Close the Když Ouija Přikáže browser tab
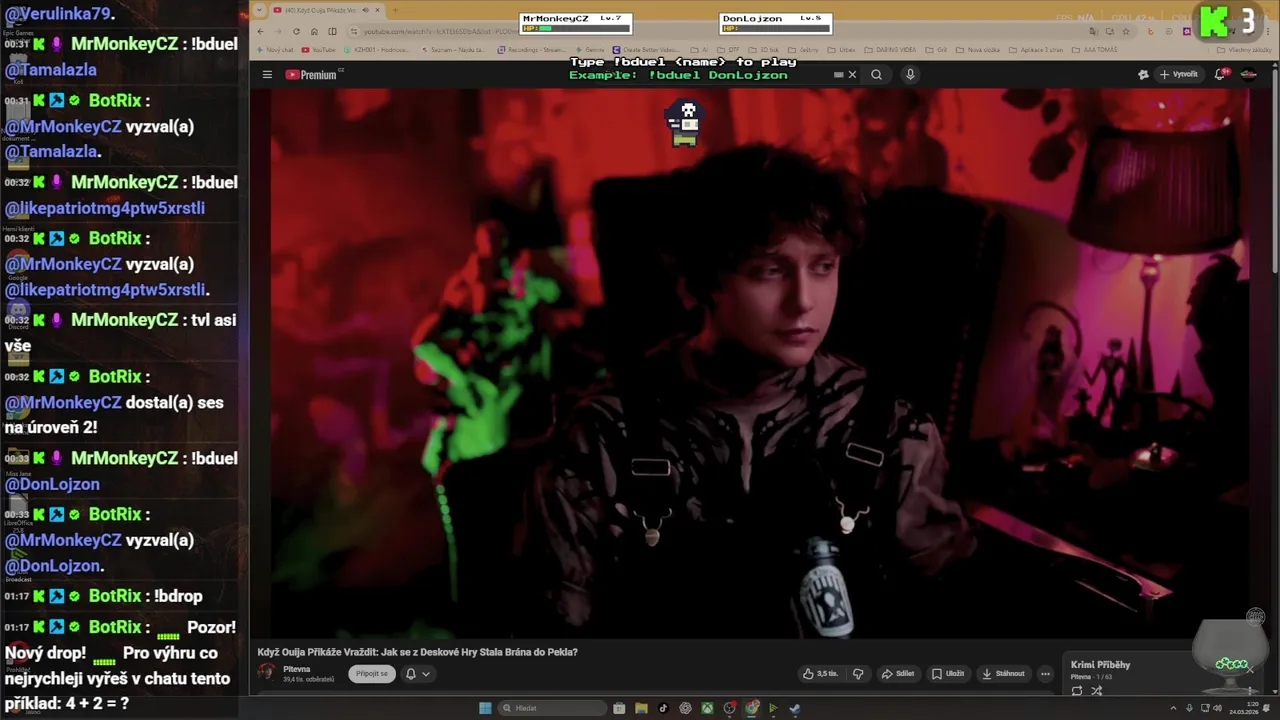The image size is (1280, 720). click(377, 10)
